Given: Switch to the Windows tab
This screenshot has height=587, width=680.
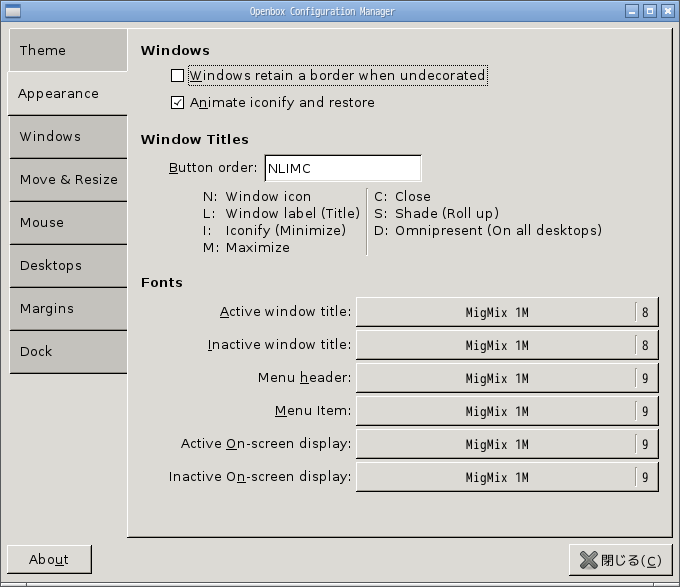Looking at the screenshot, I should pos(68,137).
